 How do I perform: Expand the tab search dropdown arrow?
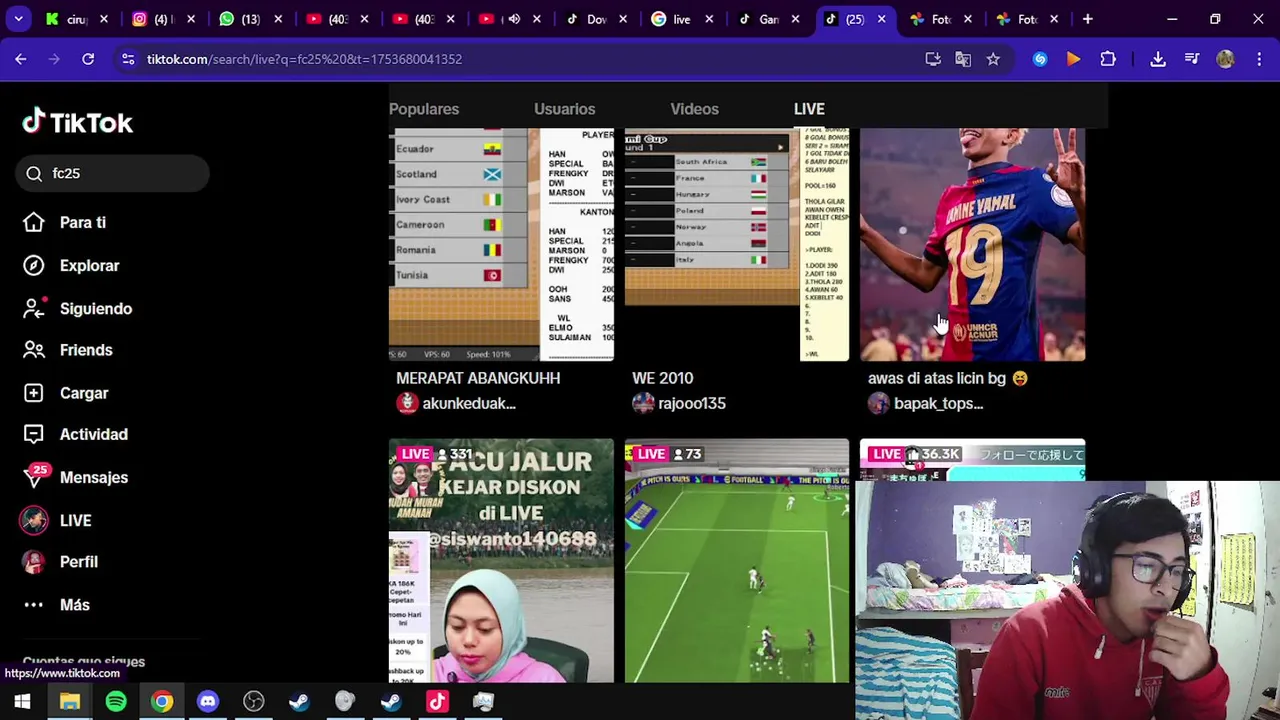coord(18,19)
